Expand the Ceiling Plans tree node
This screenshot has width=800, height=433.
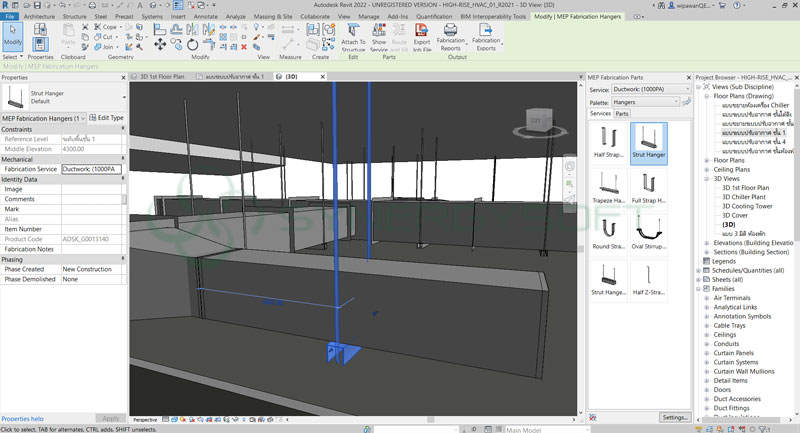tap(707, 169)
